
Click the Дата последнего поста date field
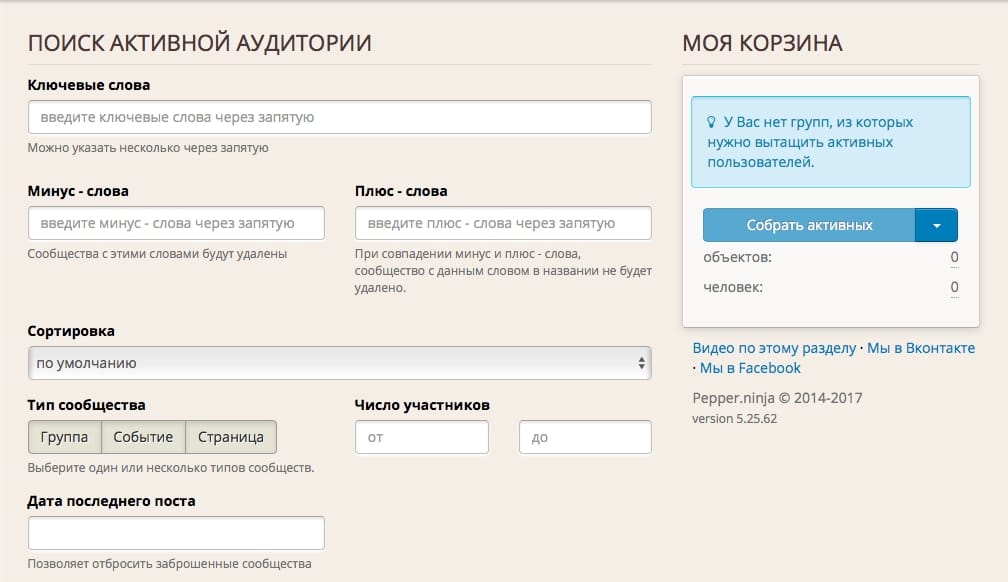(x=176, y=533)
